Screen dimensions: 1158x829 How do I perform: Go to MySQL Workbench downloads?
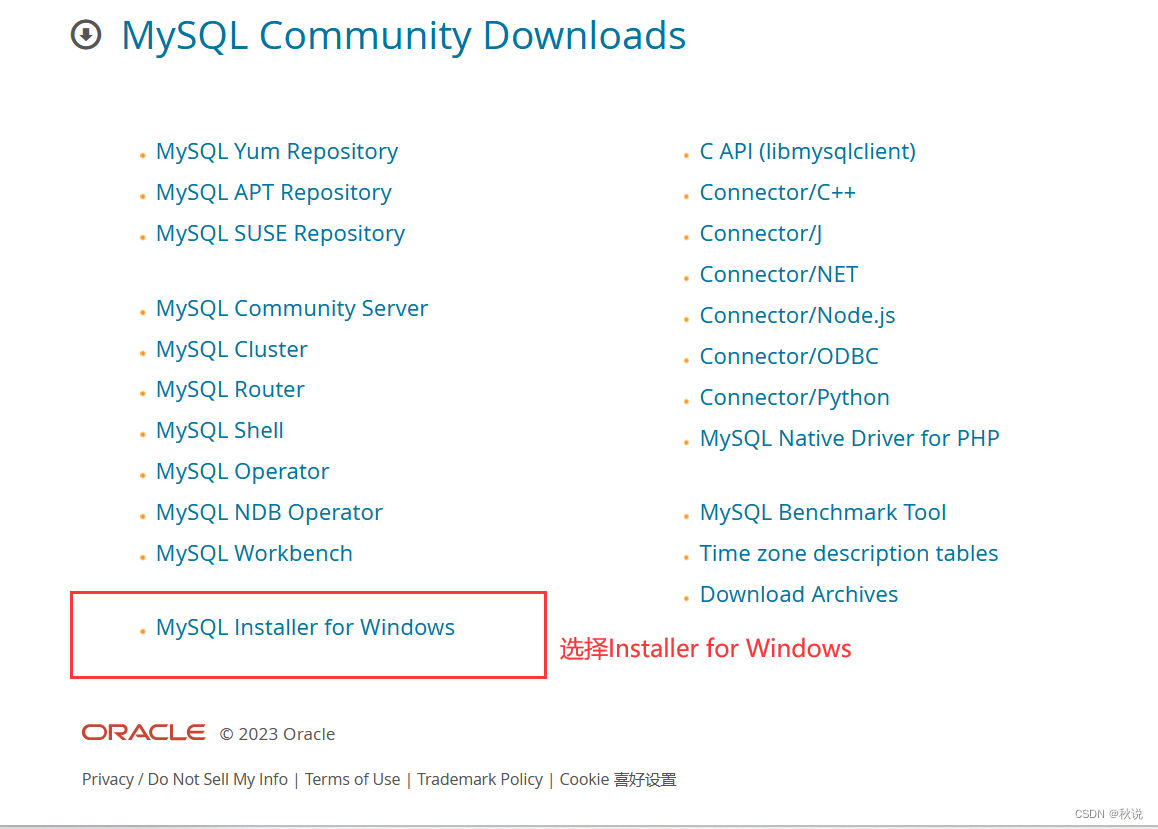[254, 554]
